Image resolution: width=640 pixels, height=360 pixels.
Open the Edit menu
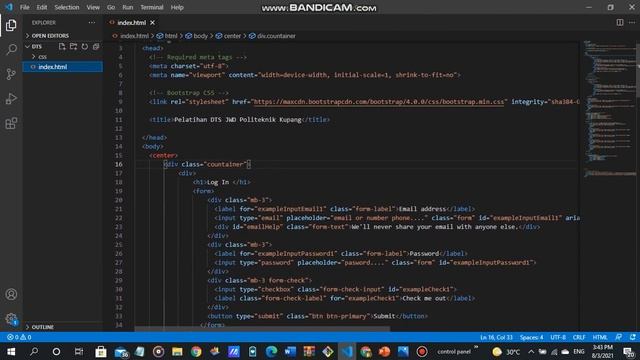coord(42,7)
